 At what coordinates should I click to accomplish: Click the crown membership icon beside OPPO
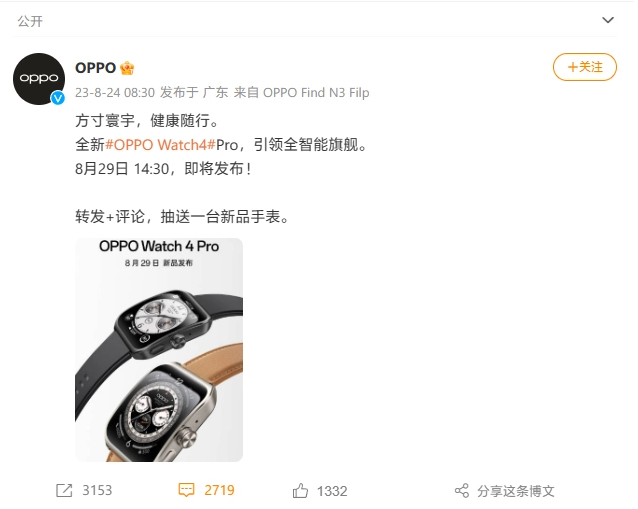pos(127,68)
